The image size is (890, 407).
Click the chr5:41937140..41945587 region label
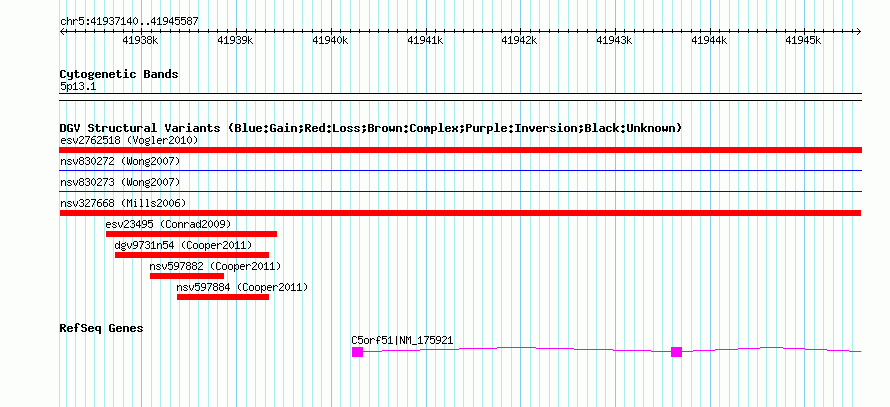129,22
